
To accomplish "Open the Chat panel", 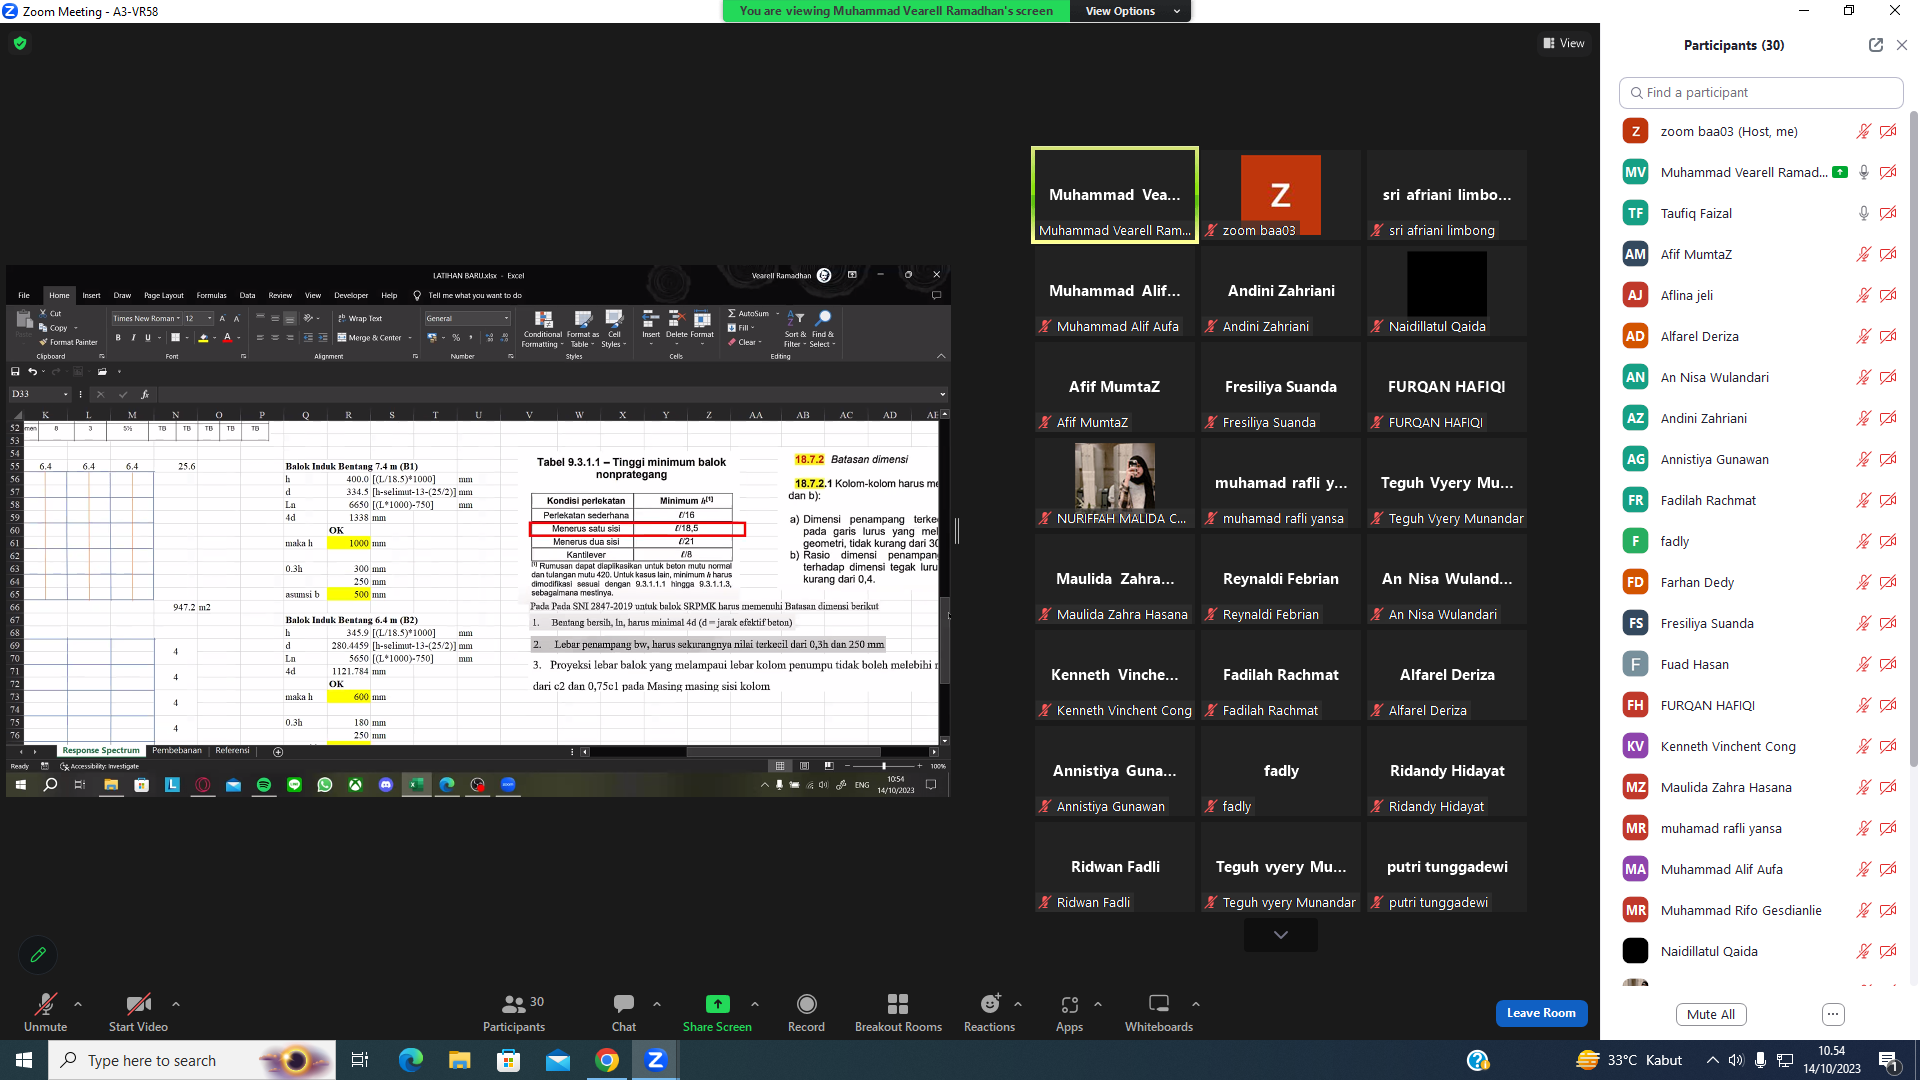I will click(624, 1012).
